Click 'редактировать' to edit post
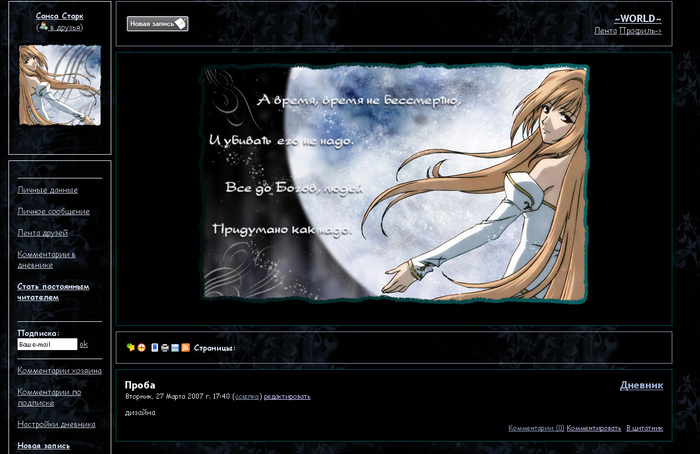This screenshot has width=700, height=454. click(287, 396)
